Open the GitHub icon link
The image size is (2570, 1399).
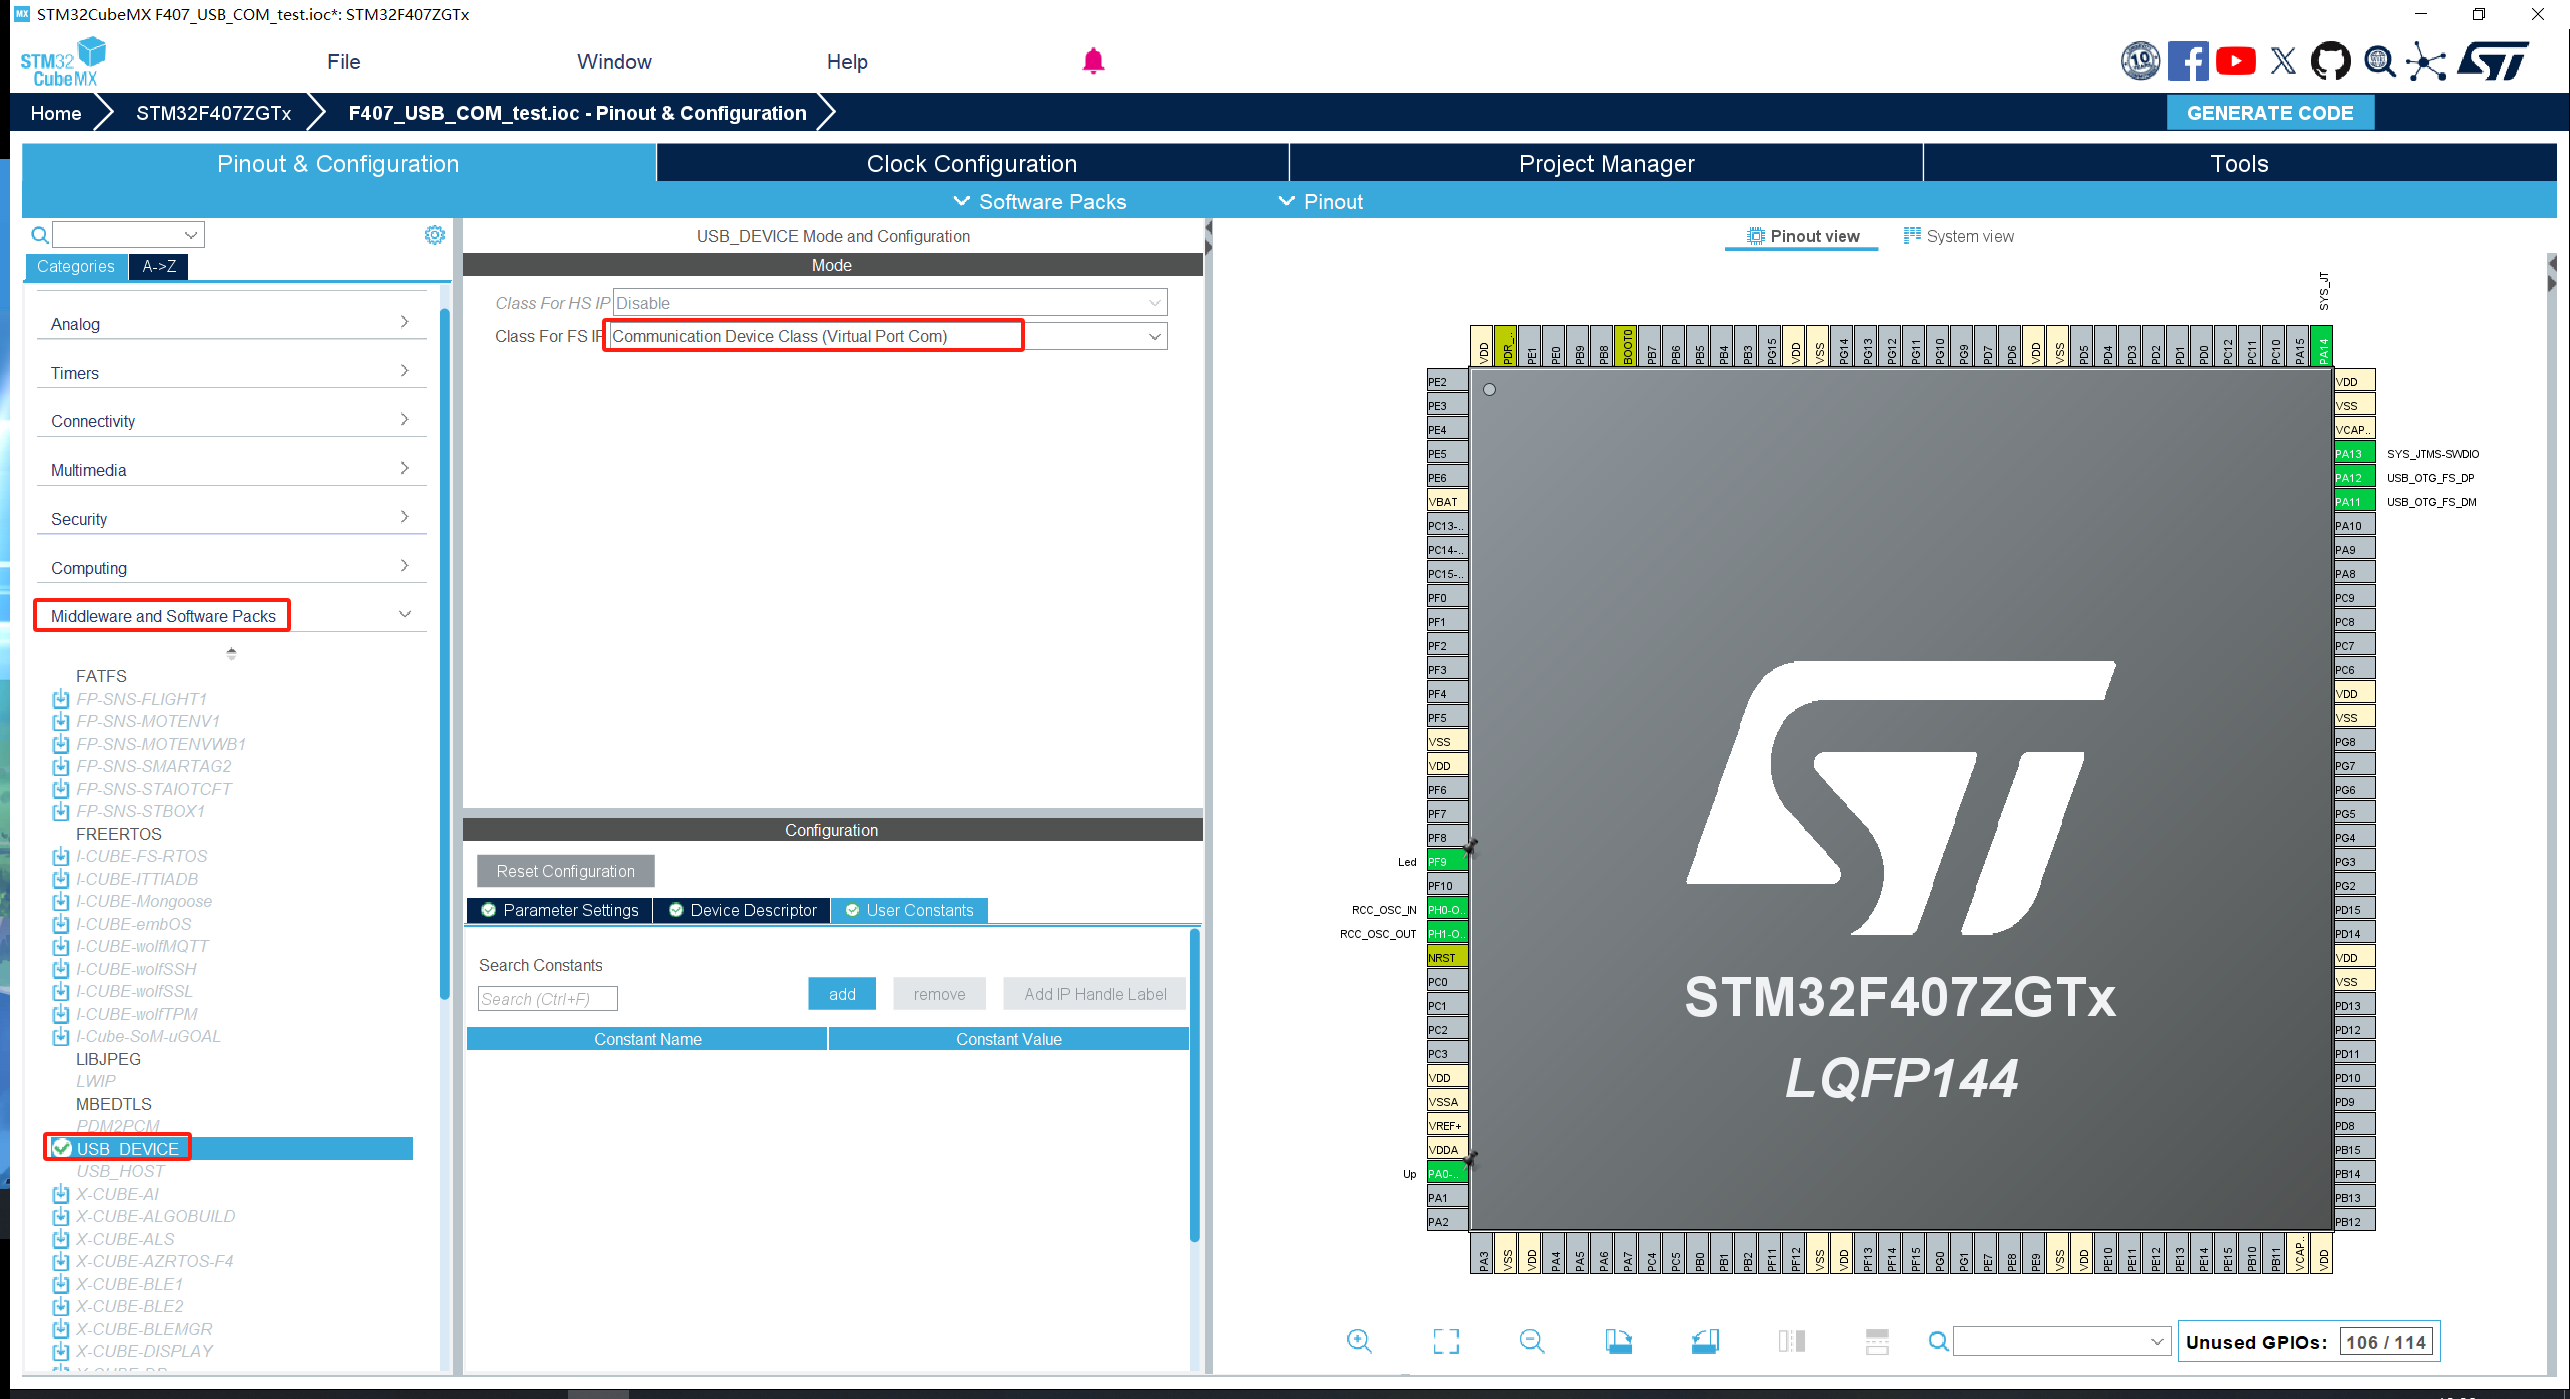coord(2330,62)
